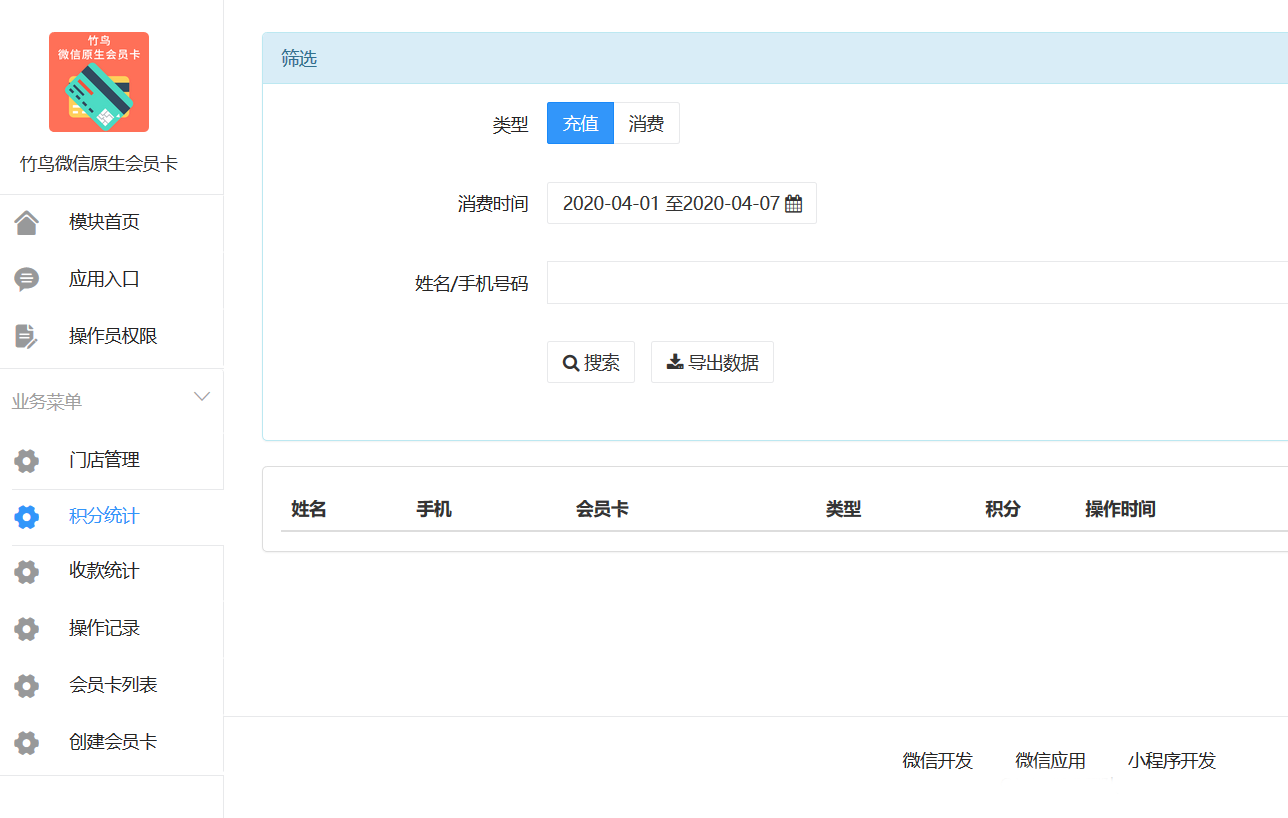Open 收款统计 page
Screen dimensions: 1288x818
pyautogui.click(x=104, y=571)
